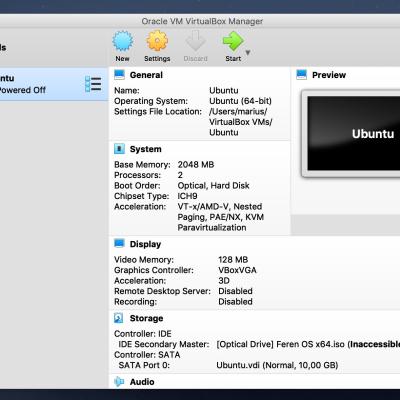
Task: Click the Controller: SATA label
Action: click(147, 355)
